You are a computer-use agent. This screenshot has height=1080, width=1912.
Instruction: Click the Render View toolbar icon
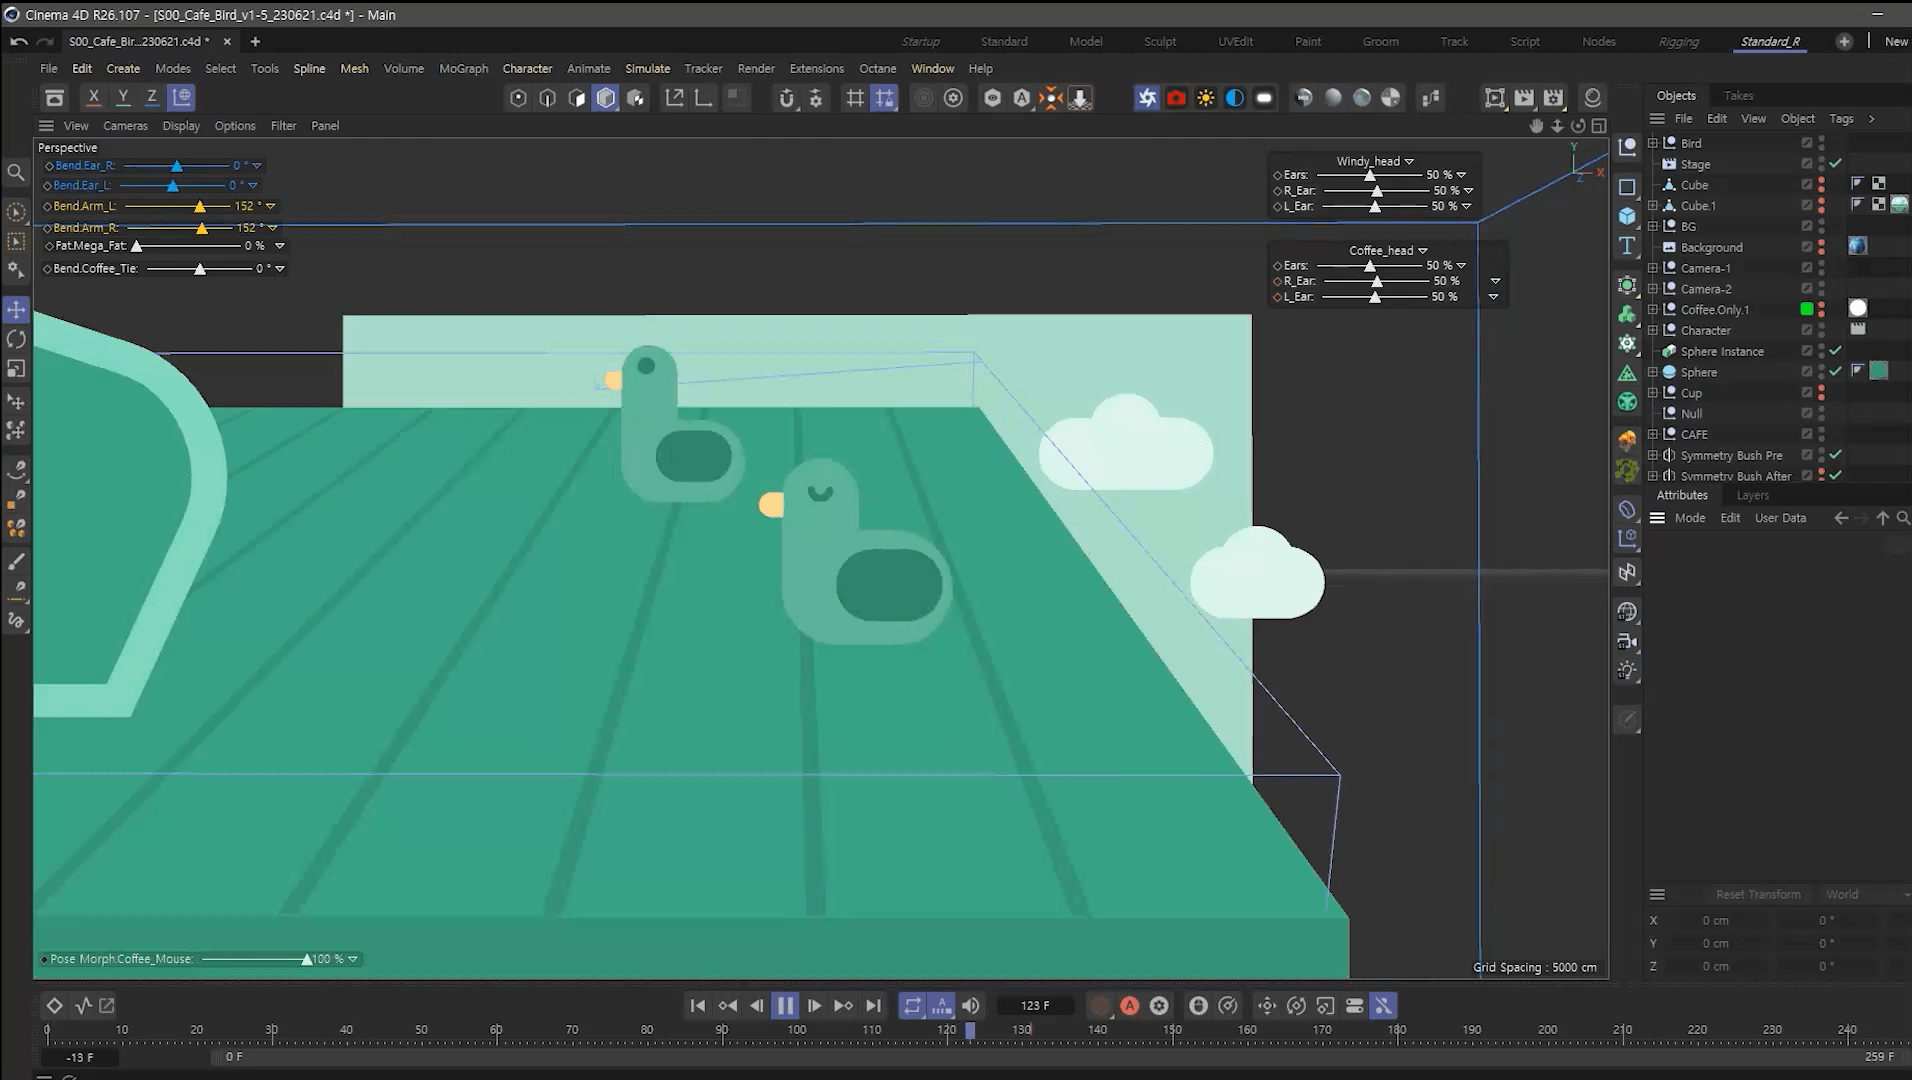coord(1494,97)
